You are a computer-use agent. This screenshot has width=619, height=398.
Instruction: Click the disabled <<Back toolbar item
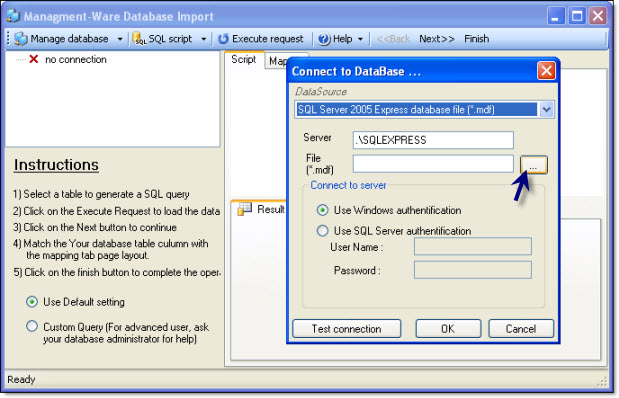coord(393,39)
